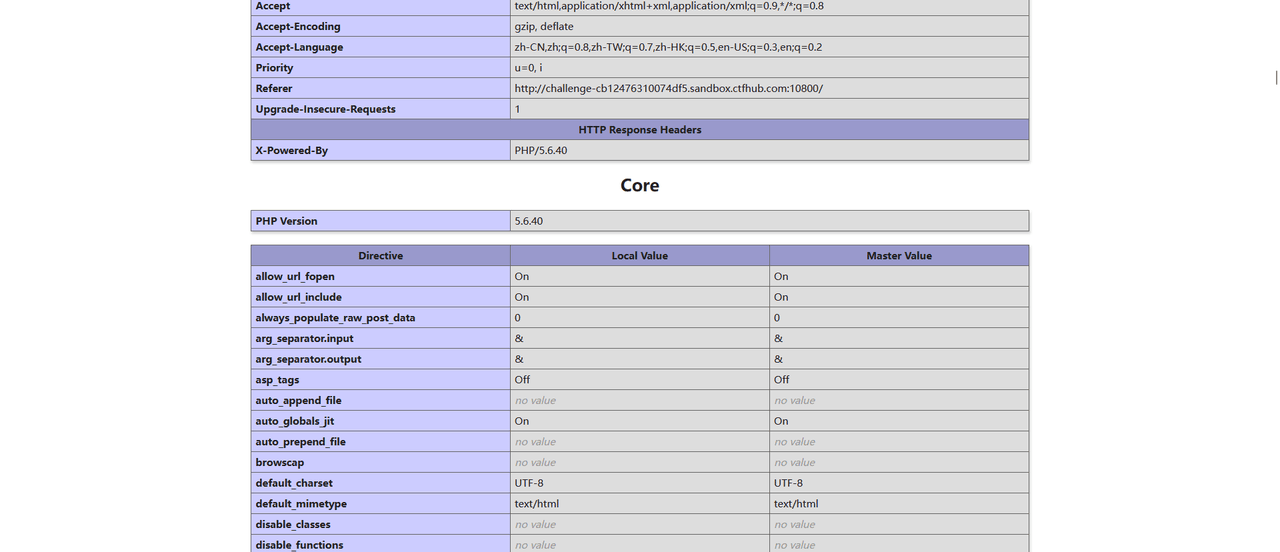Click the auto_prepend_file directive name

(300, 442)
